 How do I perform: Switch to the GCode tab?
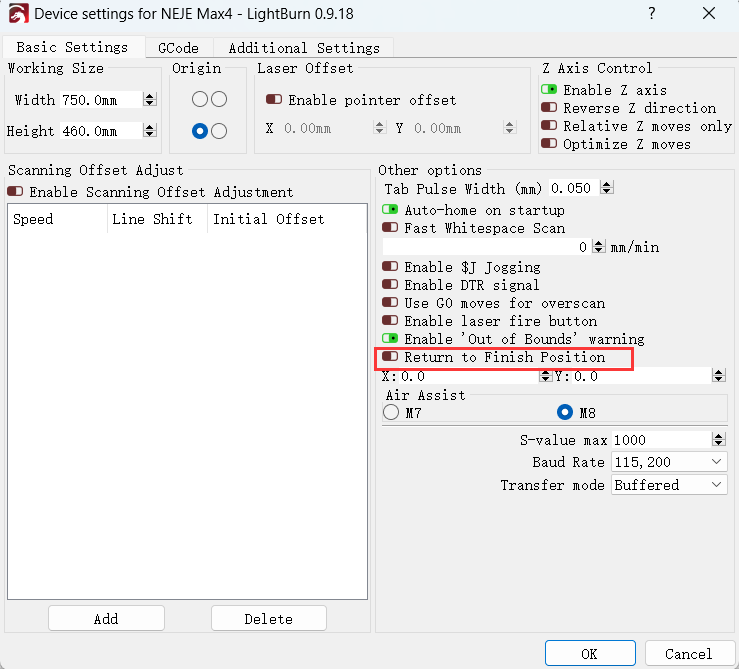pyautogui.click(x=178, y=48)
